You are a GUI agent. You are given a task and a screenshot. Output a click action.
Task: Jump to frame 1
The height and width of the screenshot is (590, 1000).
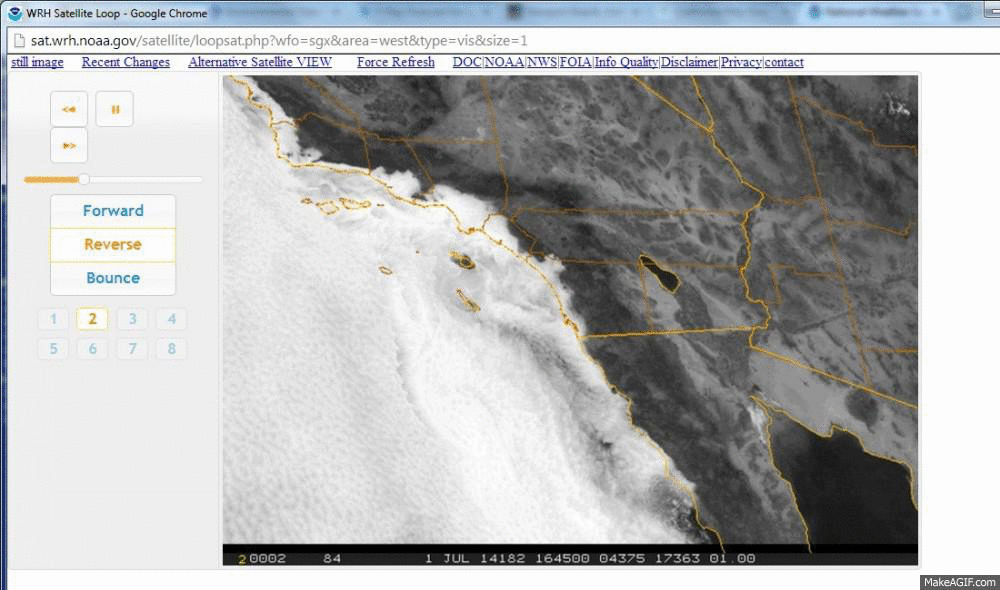53,319
